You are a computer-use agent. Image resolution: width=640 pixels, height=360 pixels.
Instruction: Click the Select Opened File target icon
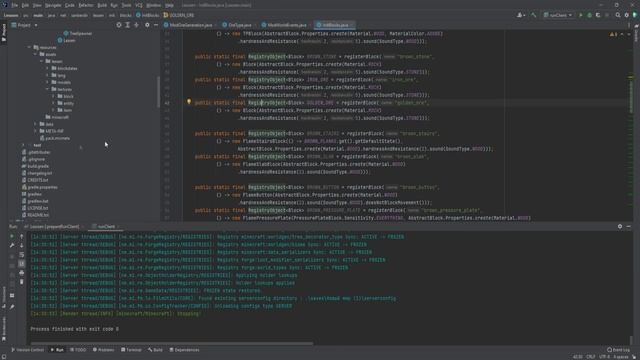[x=119, y=25]
